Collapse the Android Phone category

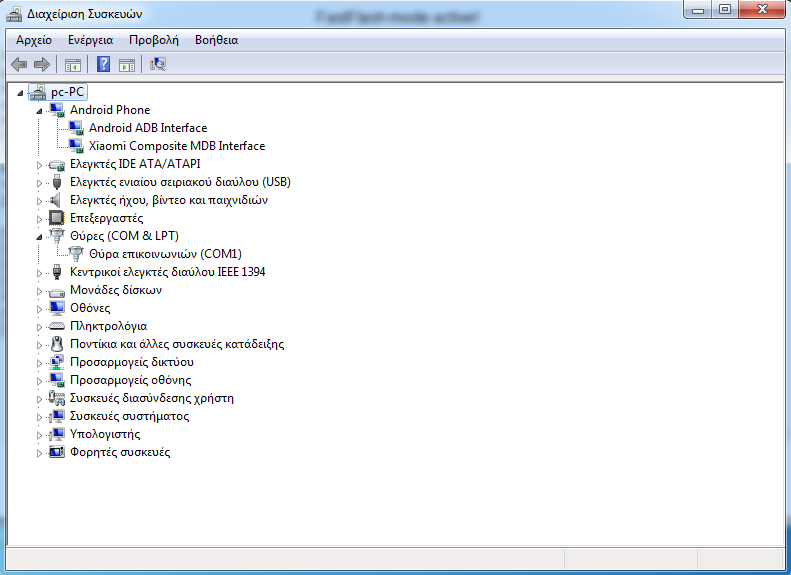[x=39, y=110]
